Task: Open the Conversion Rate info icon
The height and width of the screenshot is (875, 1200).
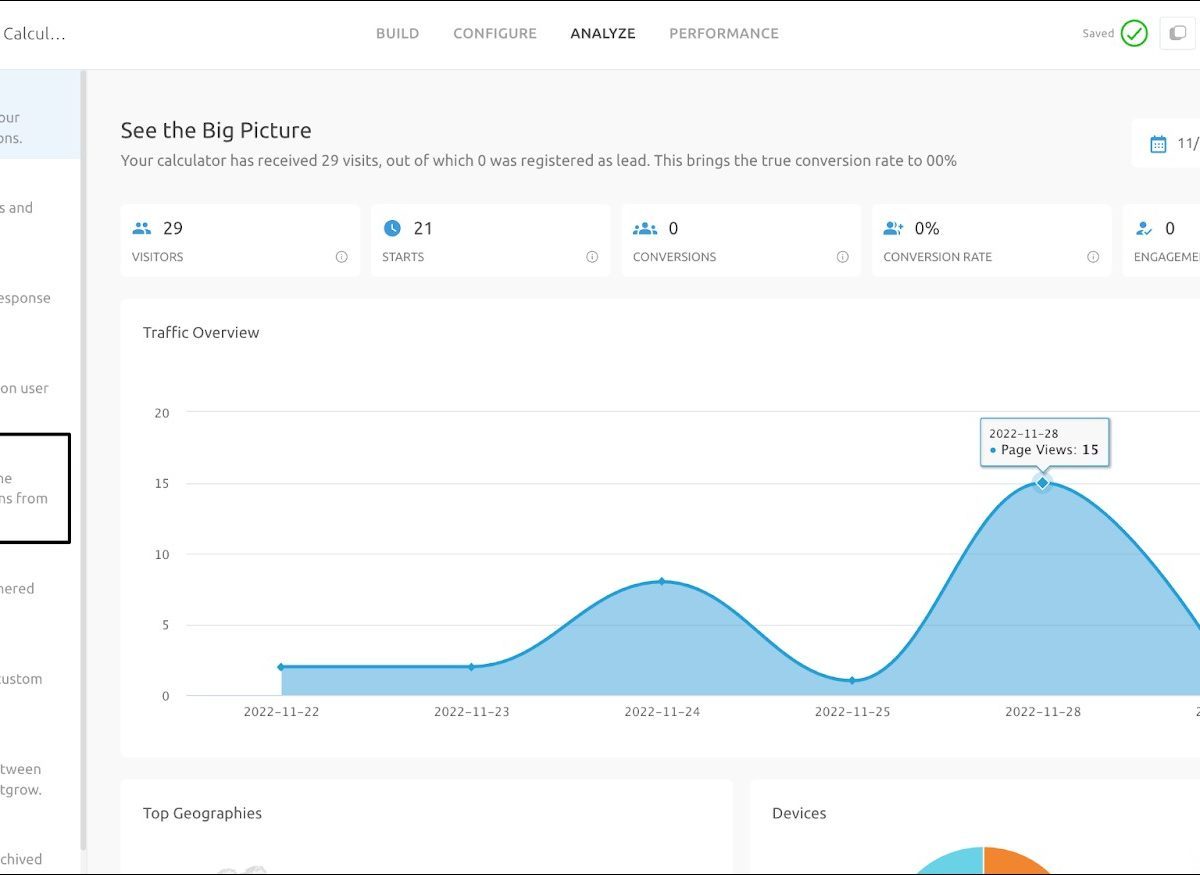Action: [1093, 257]
